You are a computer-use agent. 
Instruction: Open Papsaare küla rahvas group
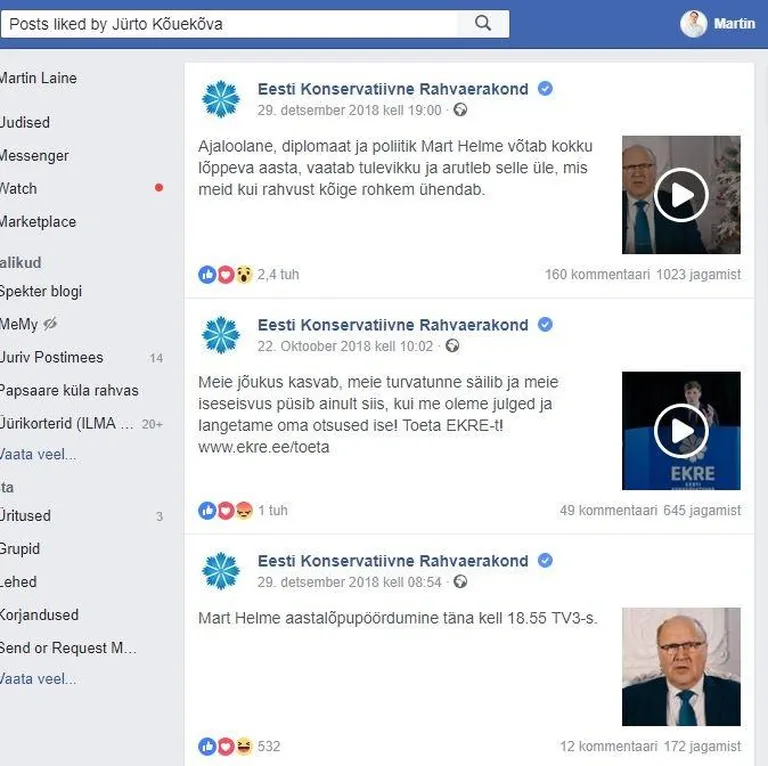tap(69, 391)
